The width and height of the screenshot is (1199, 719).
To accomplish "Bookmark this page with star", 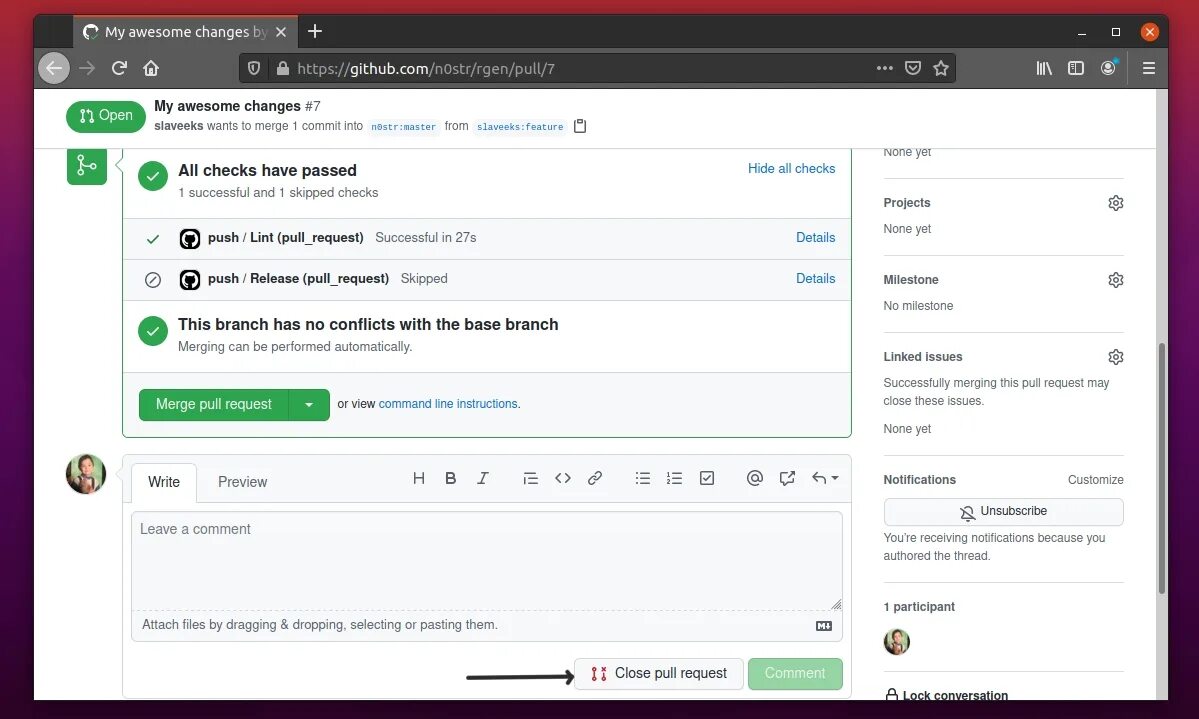I will (941, 68).
